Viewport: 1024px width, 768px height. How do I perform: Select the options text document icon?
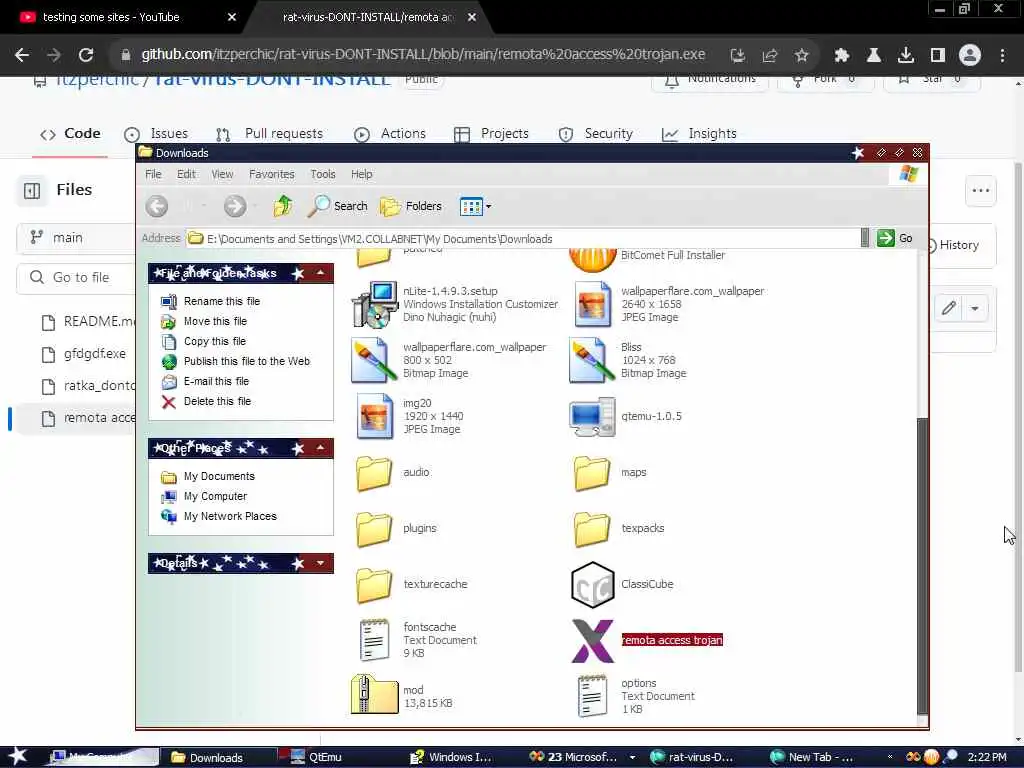592,696
